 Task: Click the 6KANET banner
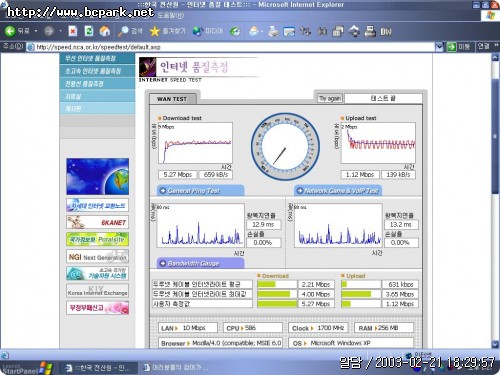click(97, 222)
